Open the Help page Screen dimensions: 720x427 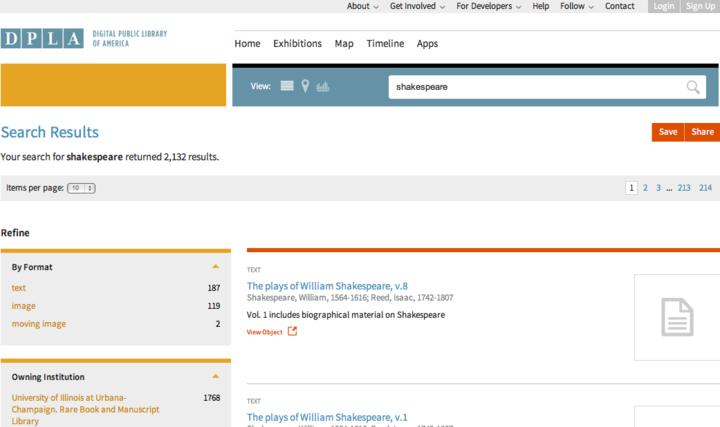tap(540, 6)
